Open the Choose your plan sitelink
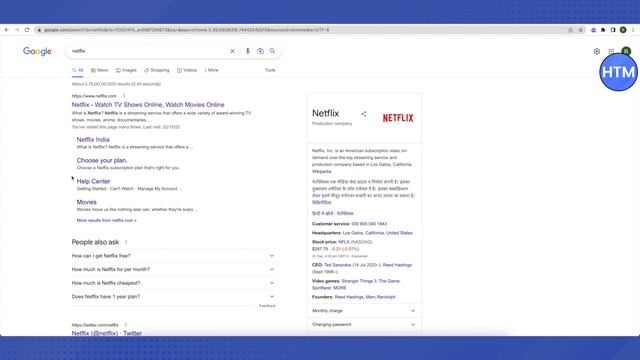 (x=102, y=160)
